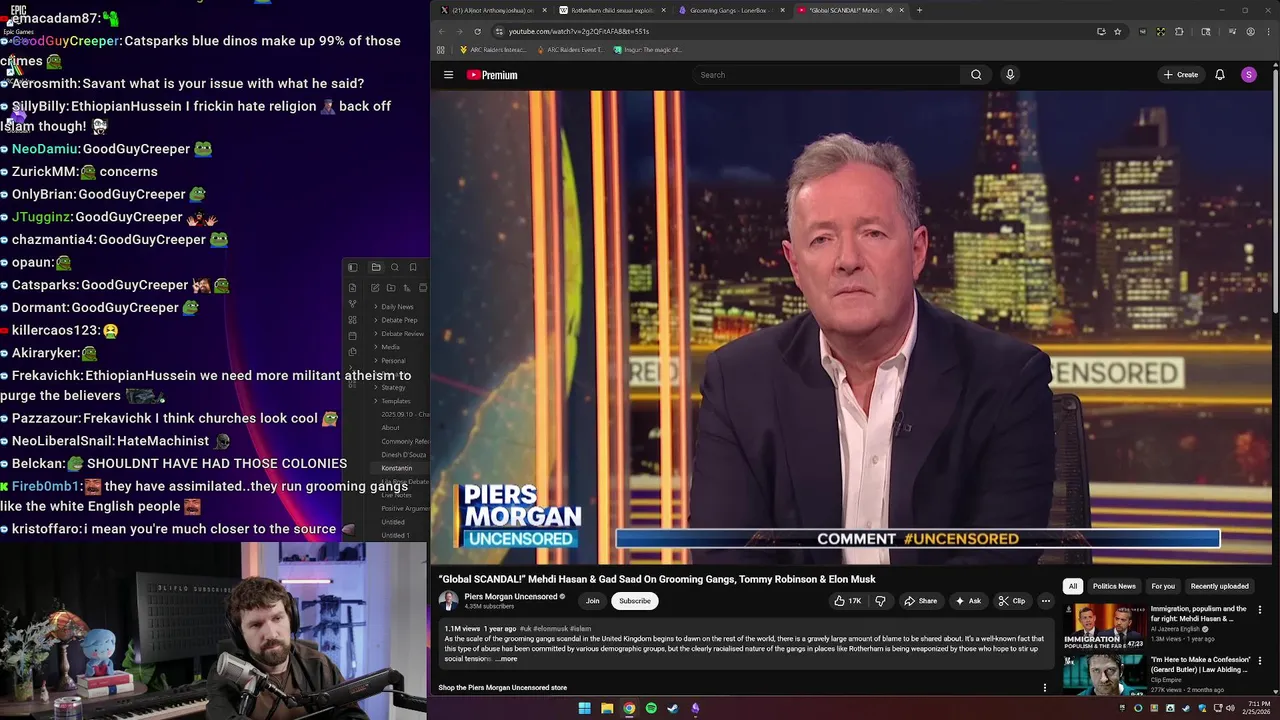
Task: Click the Chrome address bar URL
Action: point(579,31)
